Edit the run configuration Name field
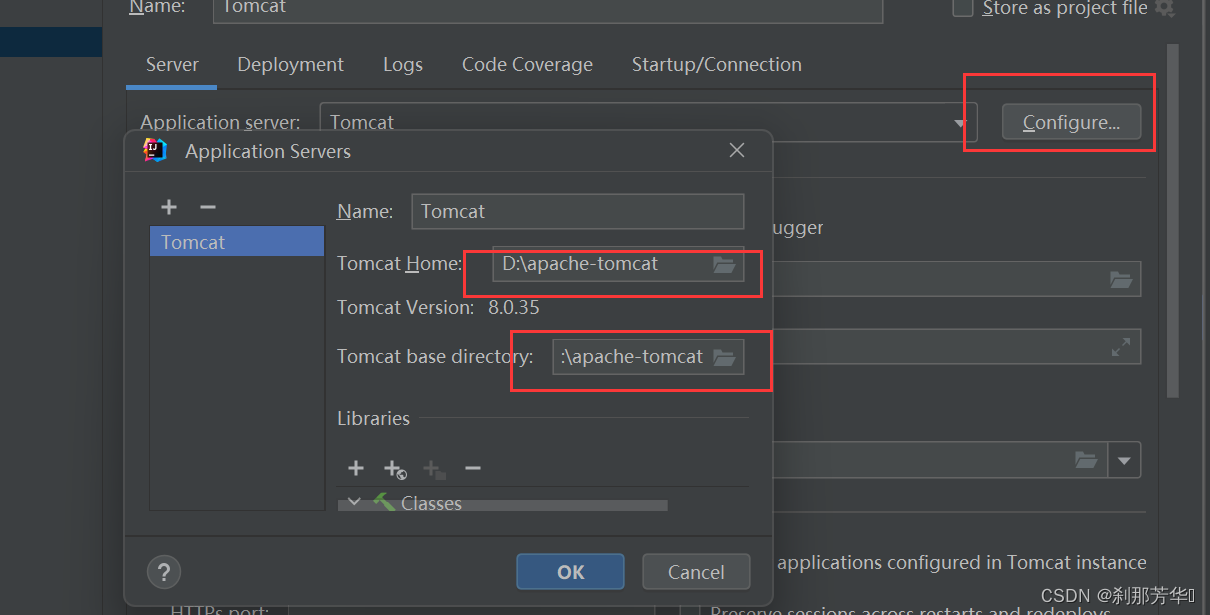1210x615 pixels. coord(548,8)
